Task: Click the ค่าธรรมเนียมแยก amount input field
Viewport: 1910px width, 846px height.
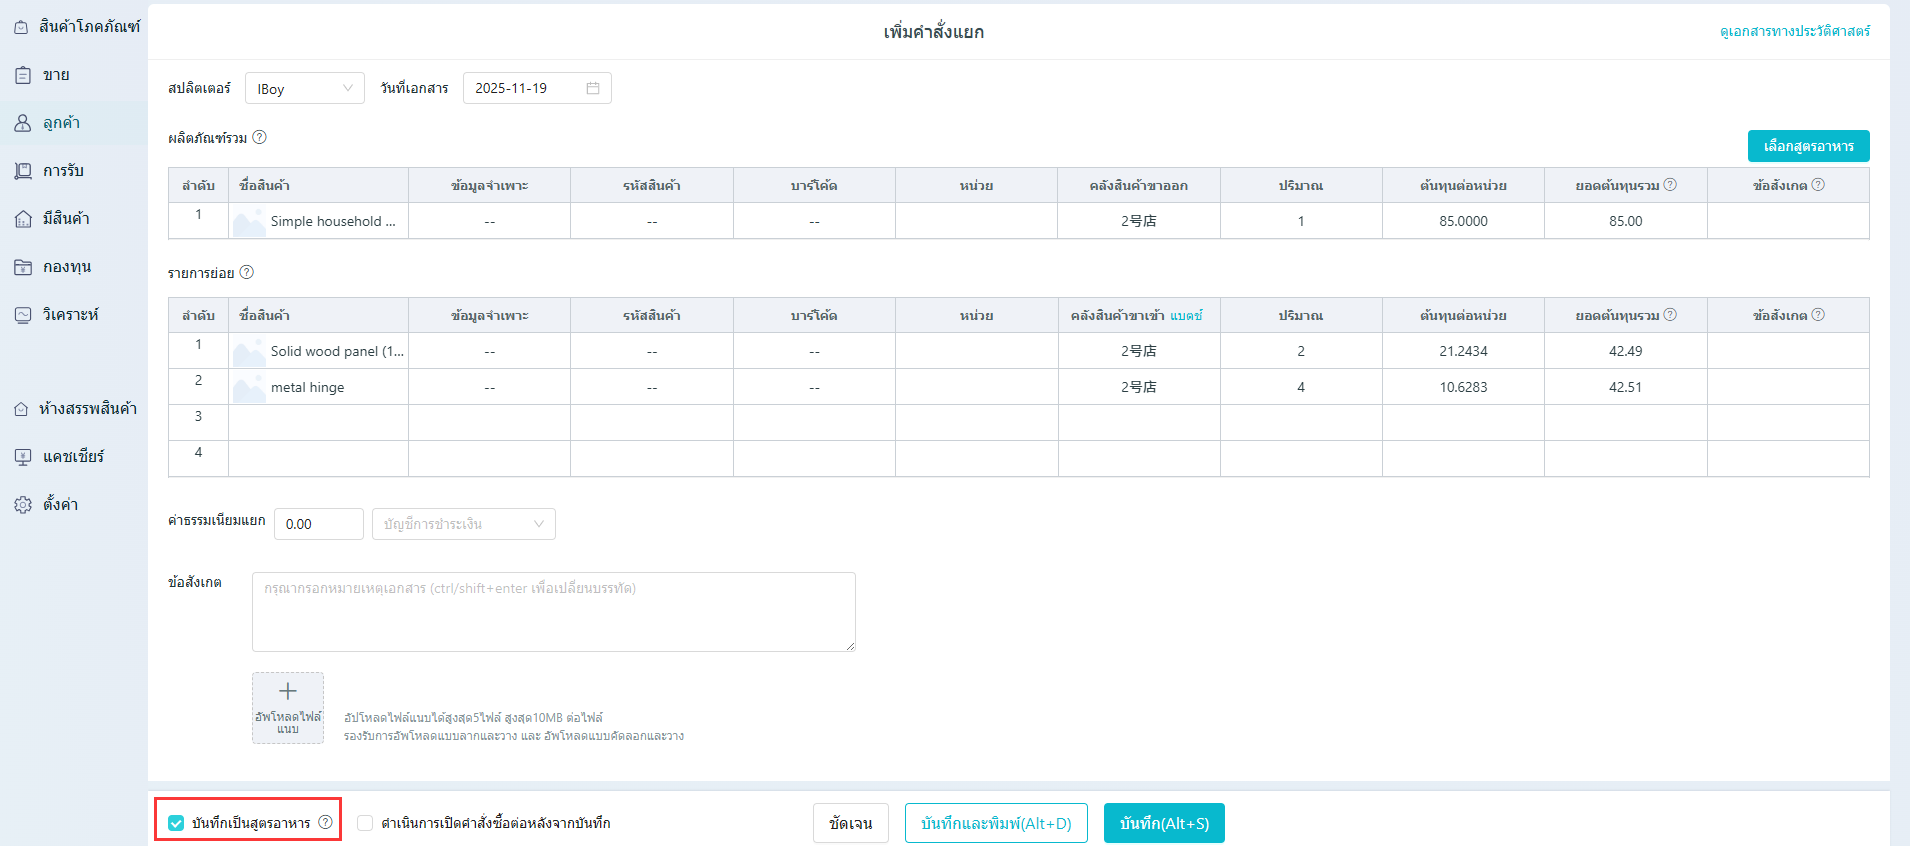Action: point(318,524)
